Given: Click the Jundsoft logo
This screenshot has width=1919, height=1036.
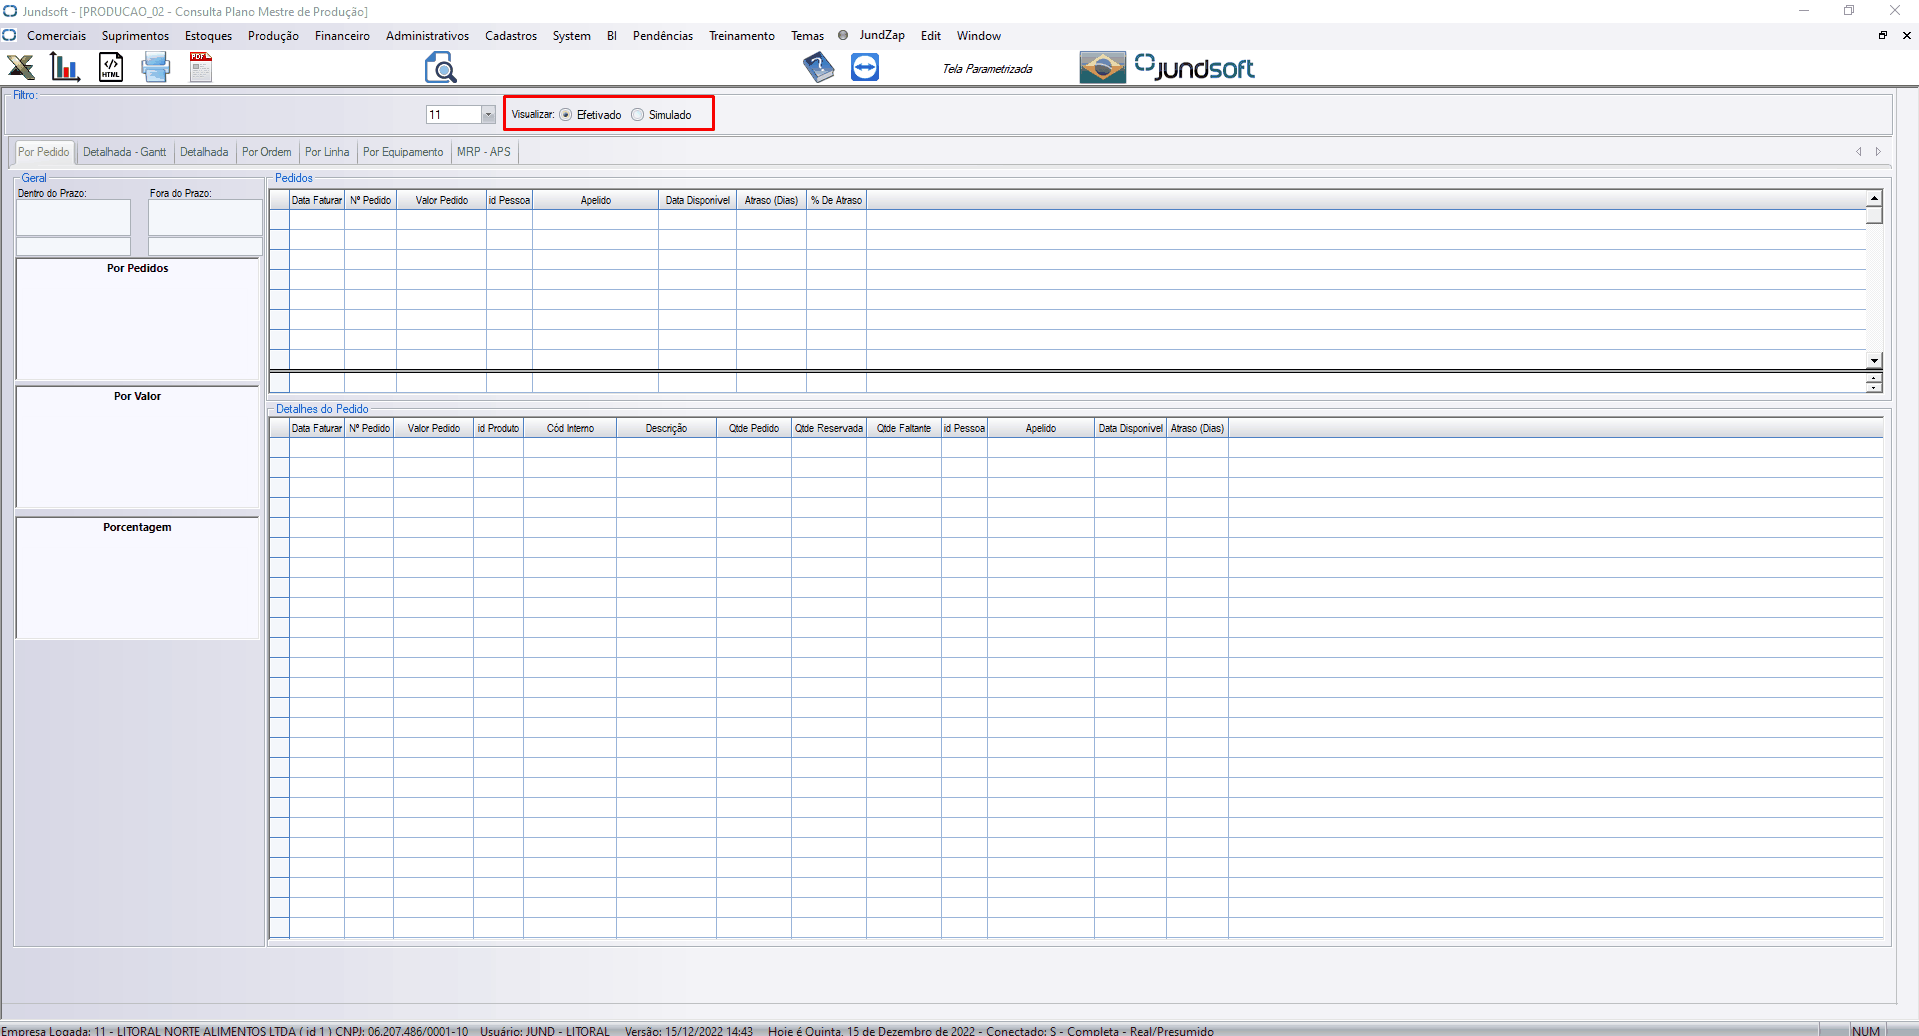Looking at the screenshot, I should click(1195, 68).
